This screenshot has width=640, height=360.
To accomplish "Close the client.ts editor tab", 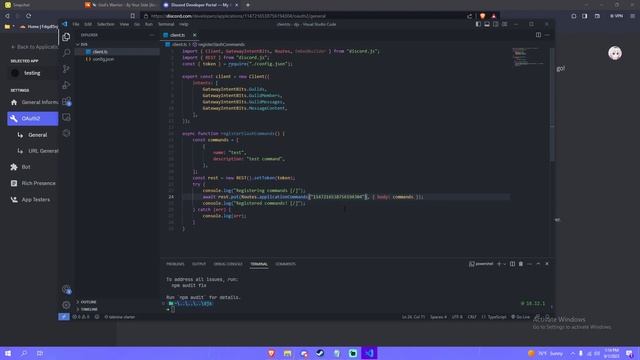I will click(194, 35).
